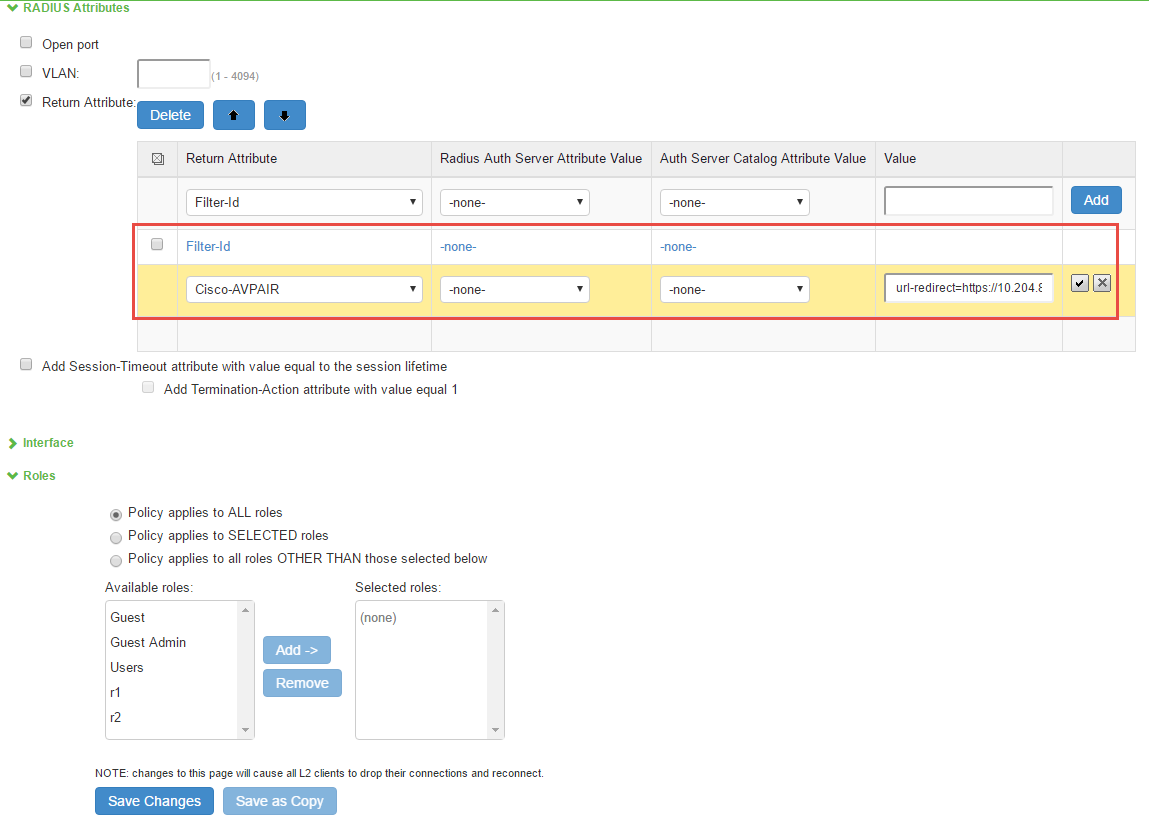Image resolution: width=1149 pixels, height=815 pixels.
Task: Click the move-up arrow button
Action: click(x=234, y=115)
